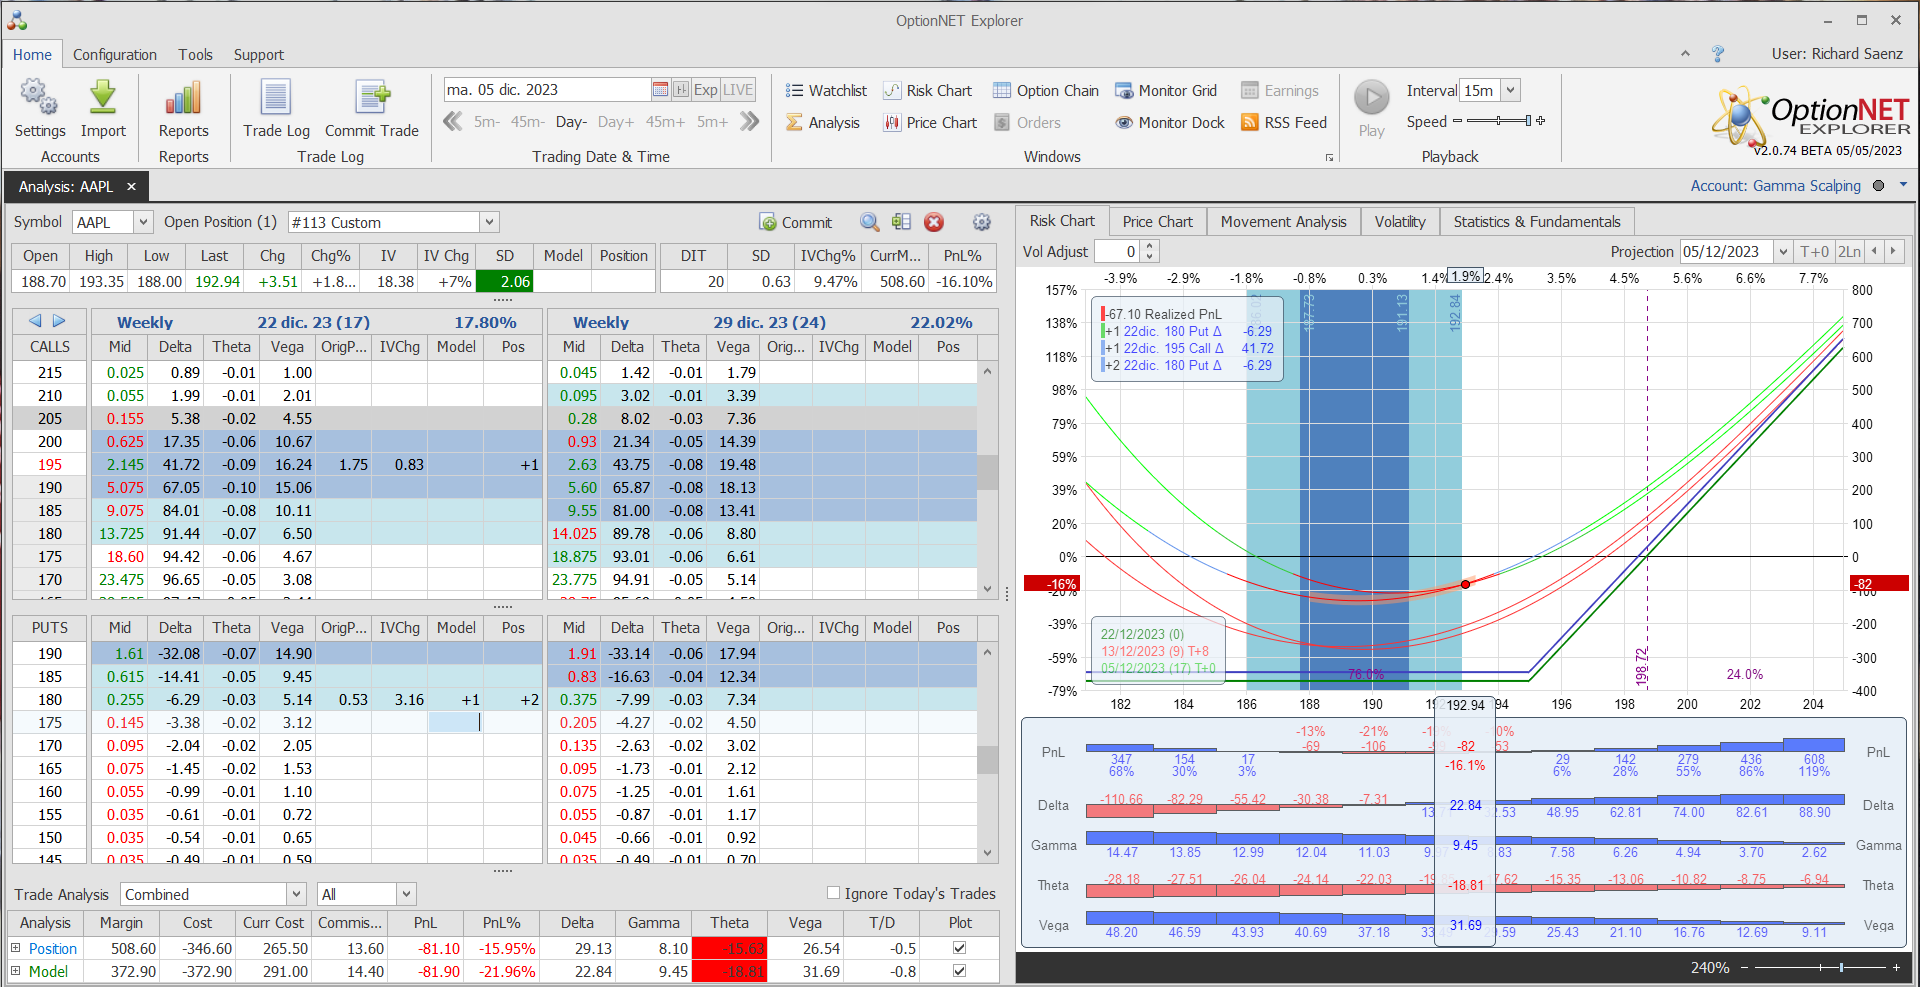Click the Commit Trade ribbon icon

click(x=372, y=97)
